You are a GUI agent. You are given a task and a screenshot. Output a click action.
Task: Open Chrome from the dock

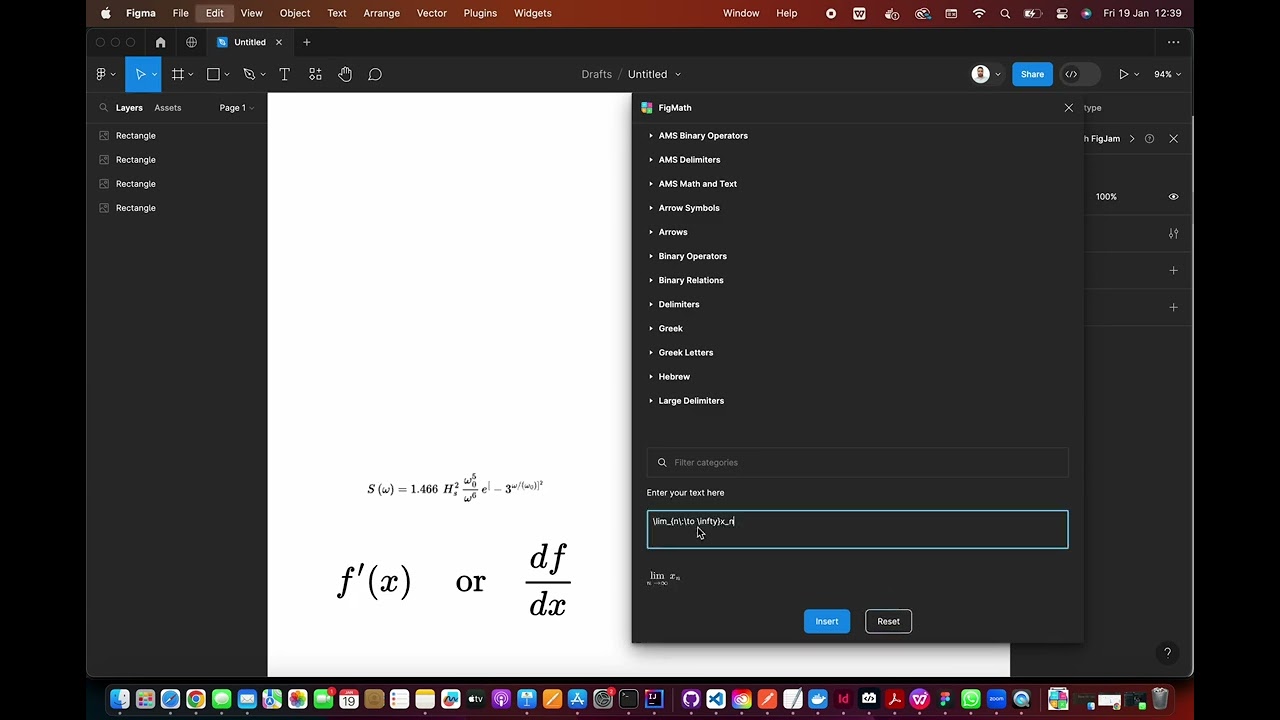point(196,699)
